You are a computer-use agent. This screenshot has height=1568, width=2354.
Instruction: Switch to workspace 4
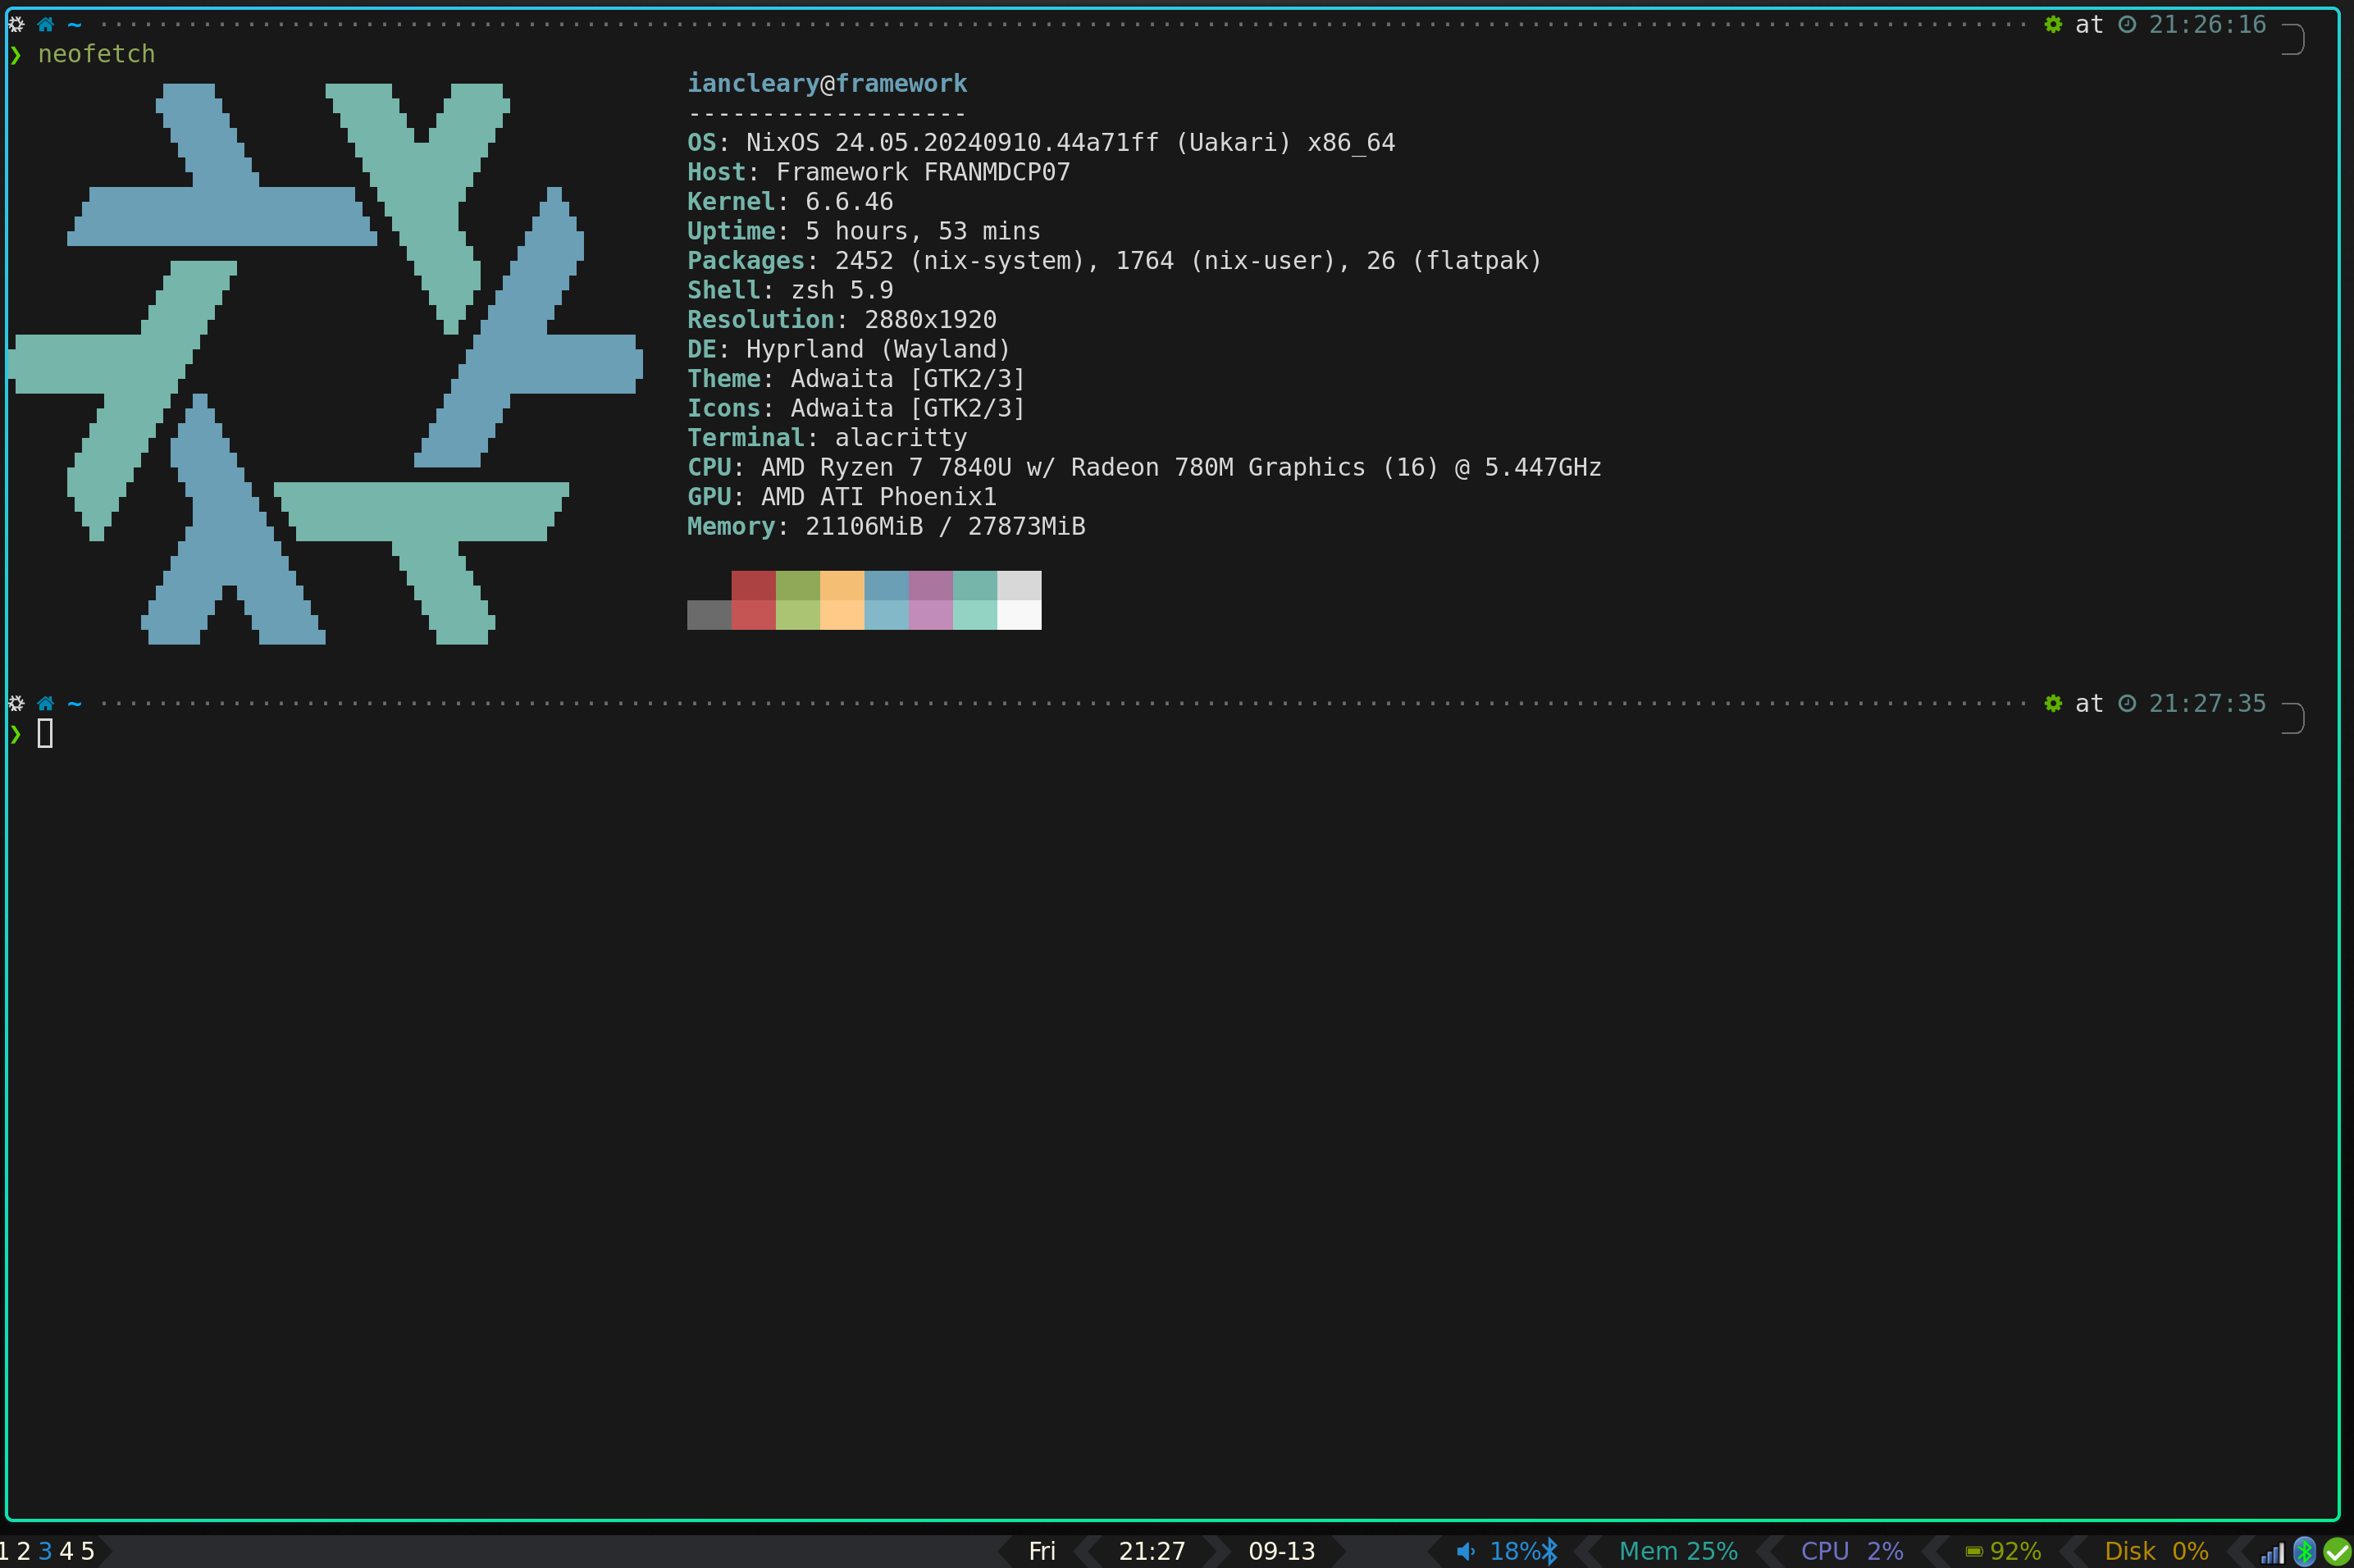coord(66,1551)
